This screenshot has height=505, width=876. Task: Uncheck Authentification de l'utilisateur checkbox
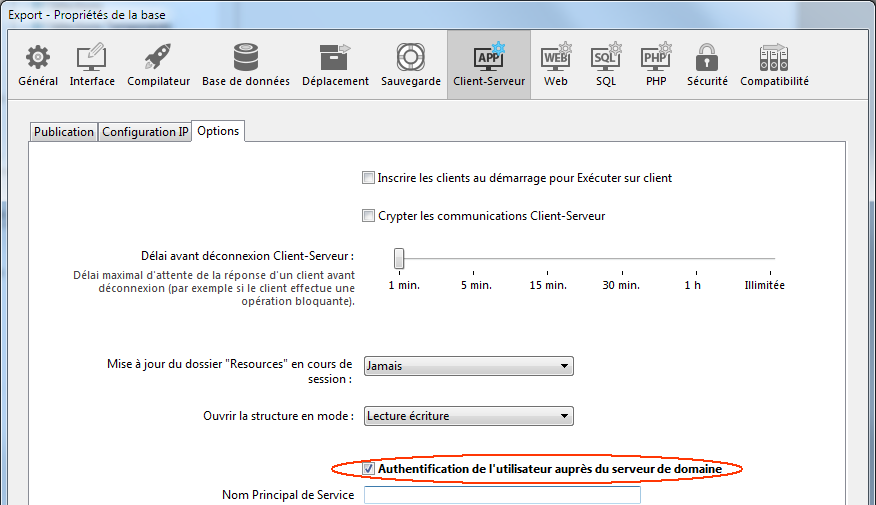[369, 468]
